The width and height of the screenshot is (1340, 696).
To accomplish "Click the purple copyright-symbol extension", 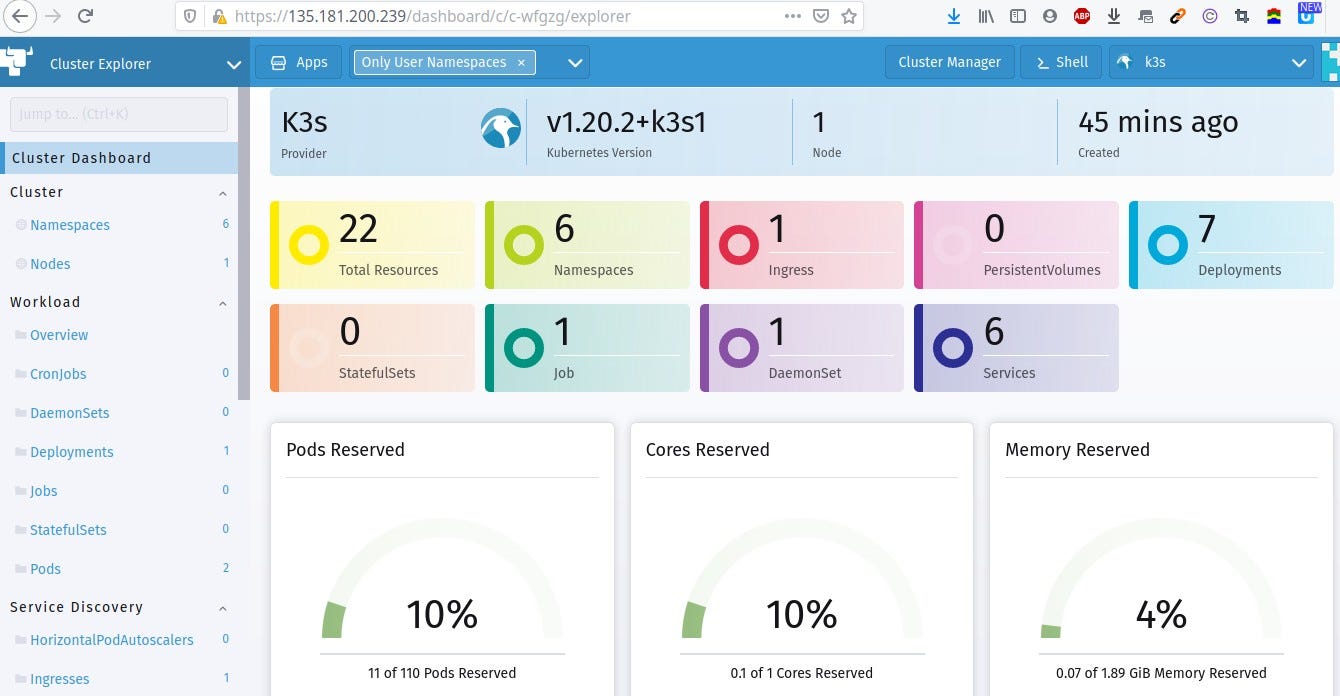I will pyautogui.click(x=1210, y=16).
